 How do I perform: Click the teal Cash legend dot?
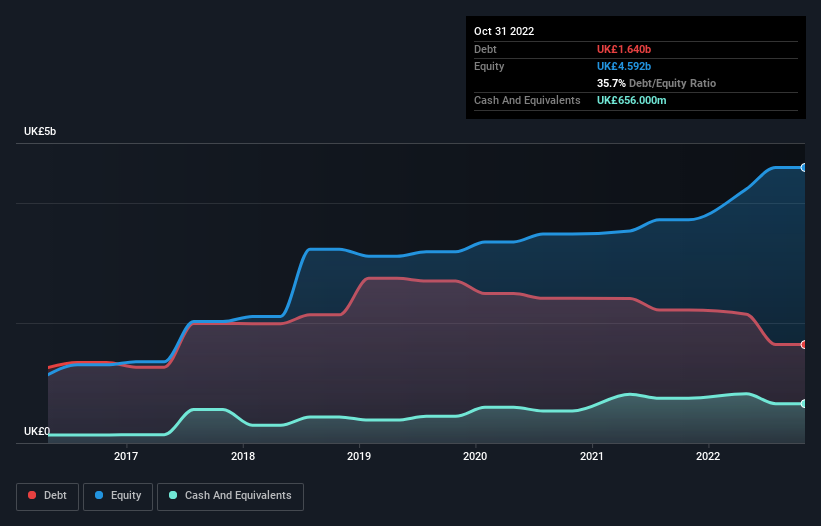coord(173,495)
